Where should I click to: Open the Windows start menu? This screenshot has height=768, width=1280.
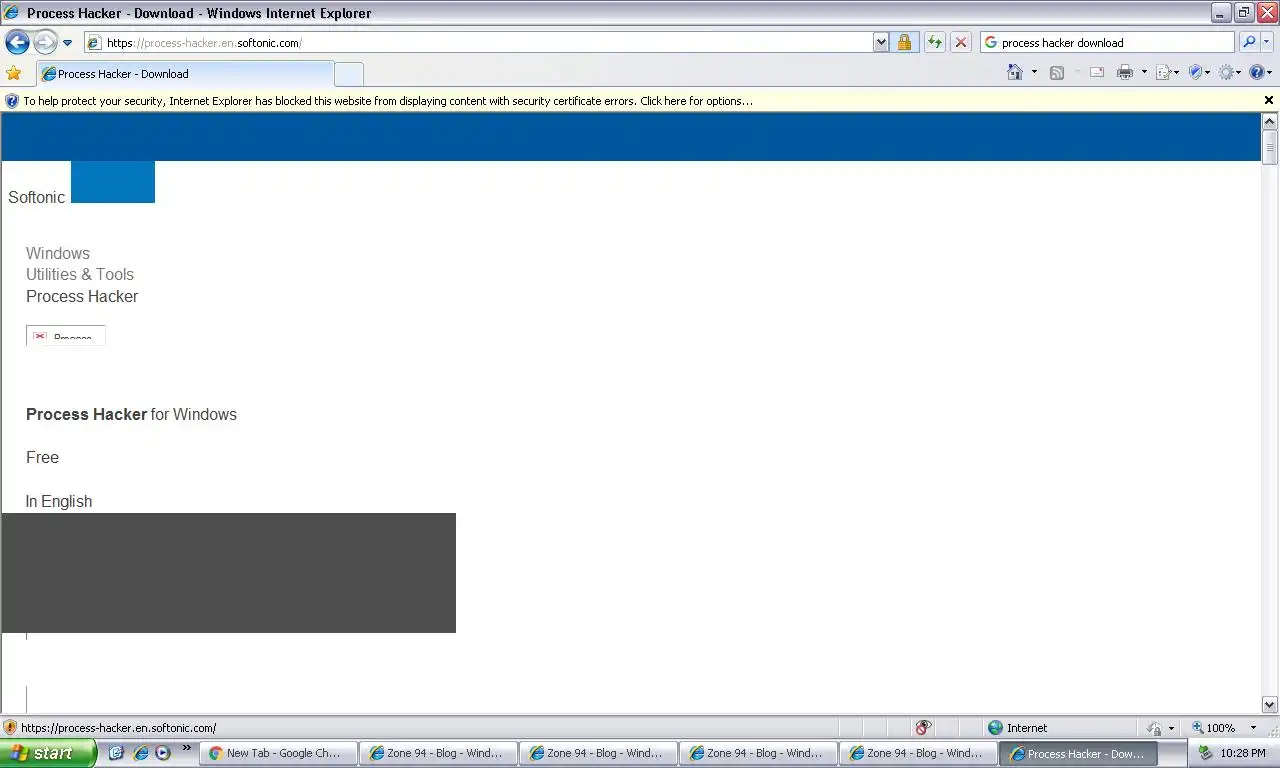point(48,753)
